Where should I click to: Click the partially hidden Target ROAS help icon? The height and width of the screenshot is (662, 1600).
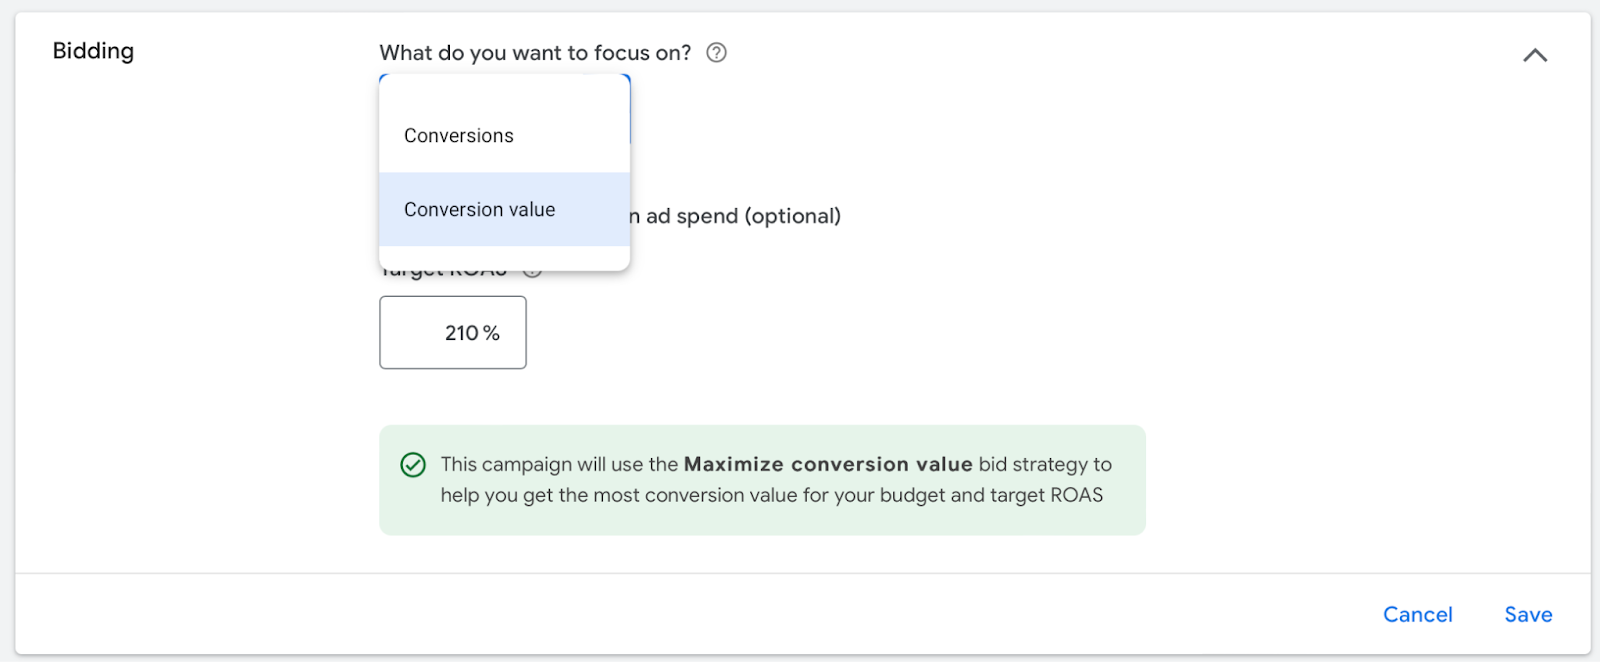pyautogui.click(x=533, y=273)
